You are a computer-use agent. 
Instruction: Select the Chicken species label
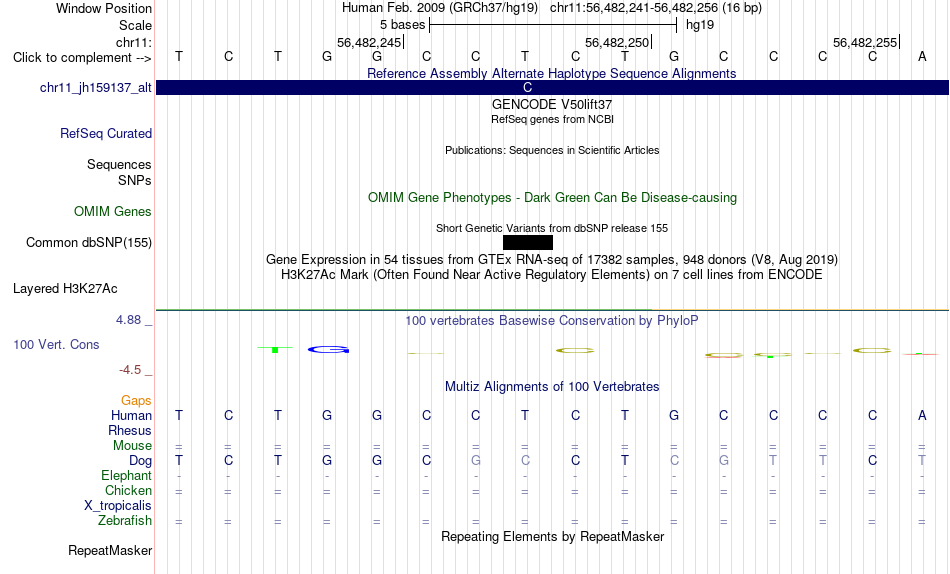(128, 490)
